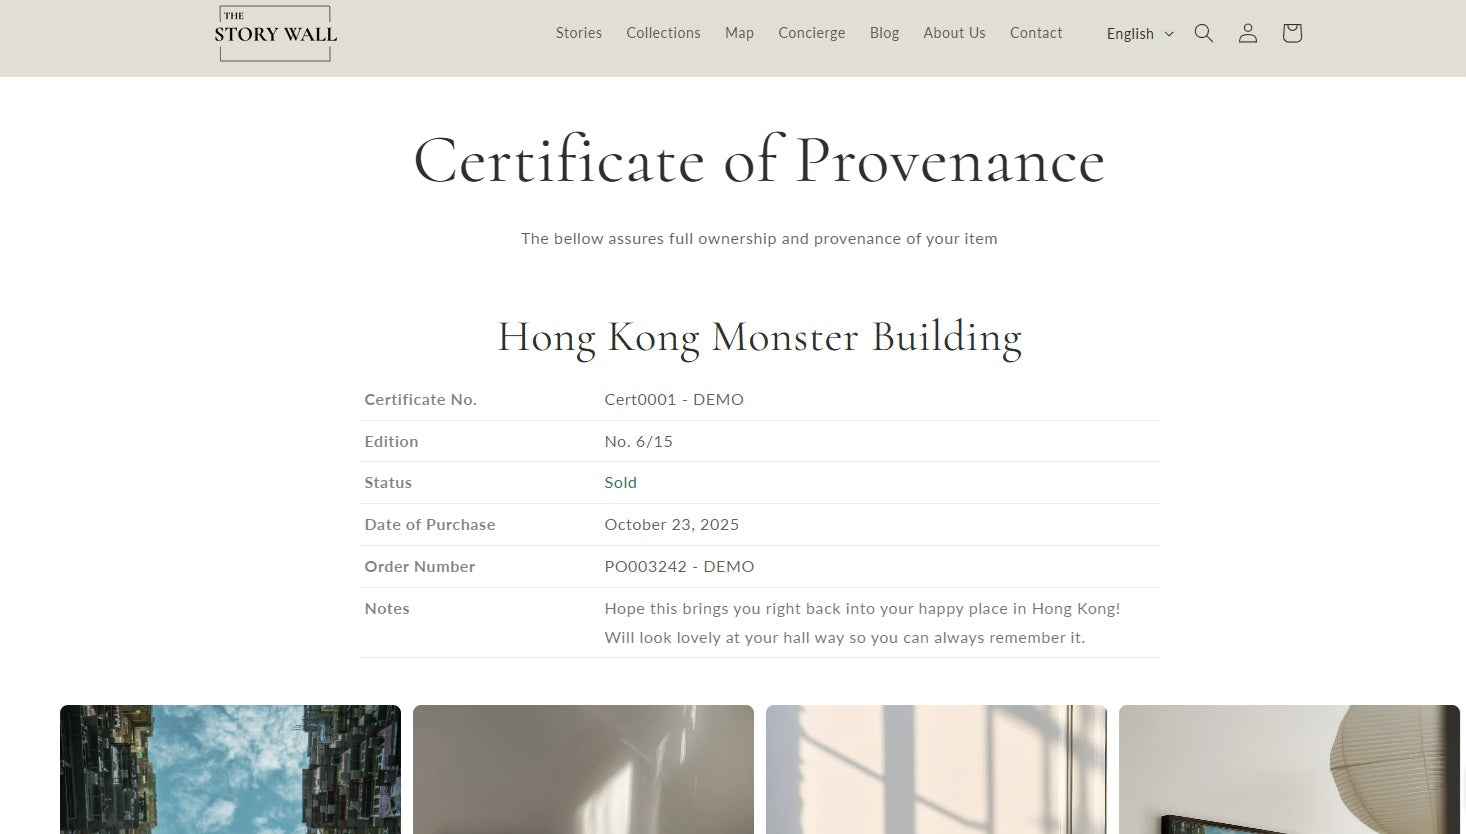Open the Concierge page
1466x834 pixels.
[812, 33]
